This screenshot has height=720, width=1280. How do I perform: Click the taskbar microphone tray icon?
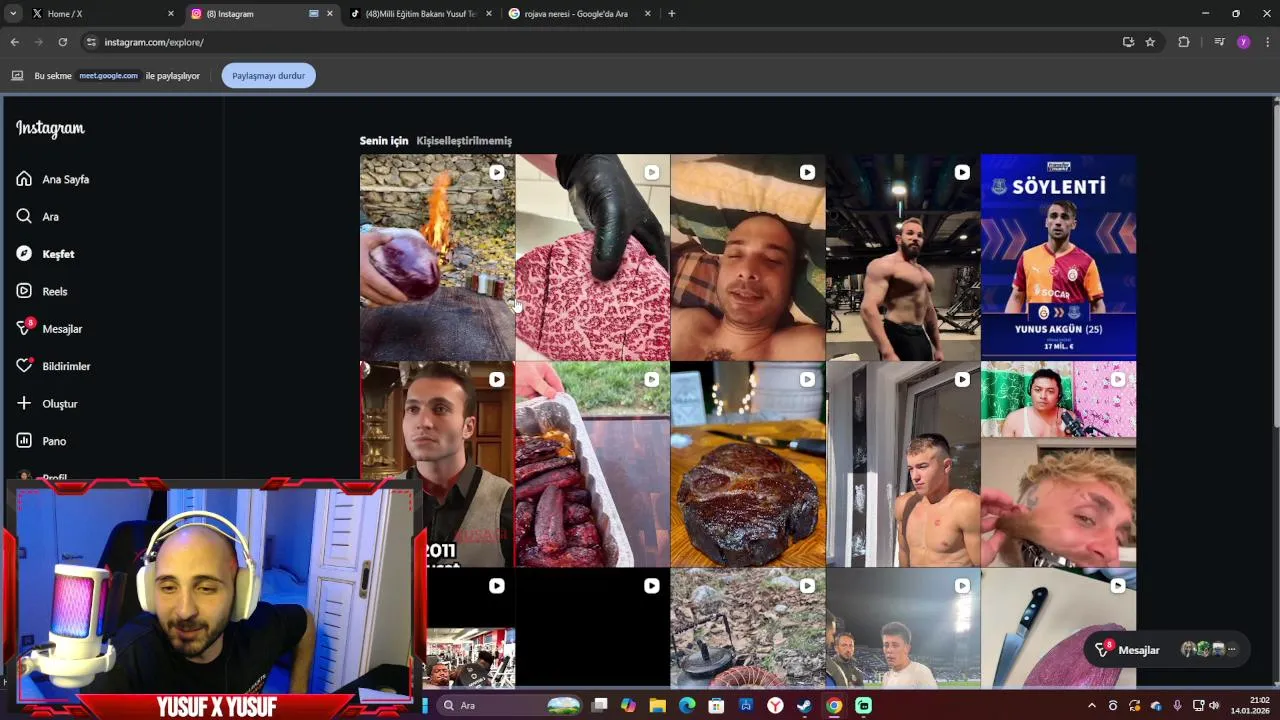1177,705
